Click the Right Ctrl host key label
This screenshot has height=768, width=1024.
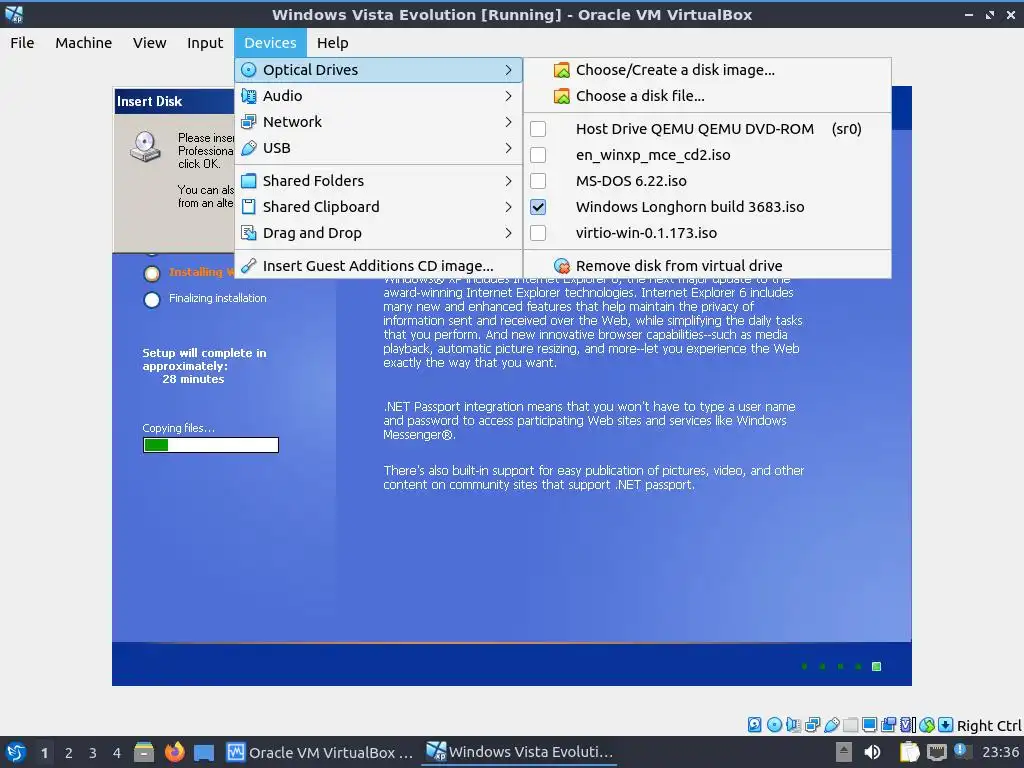click(x=989, y=726)
